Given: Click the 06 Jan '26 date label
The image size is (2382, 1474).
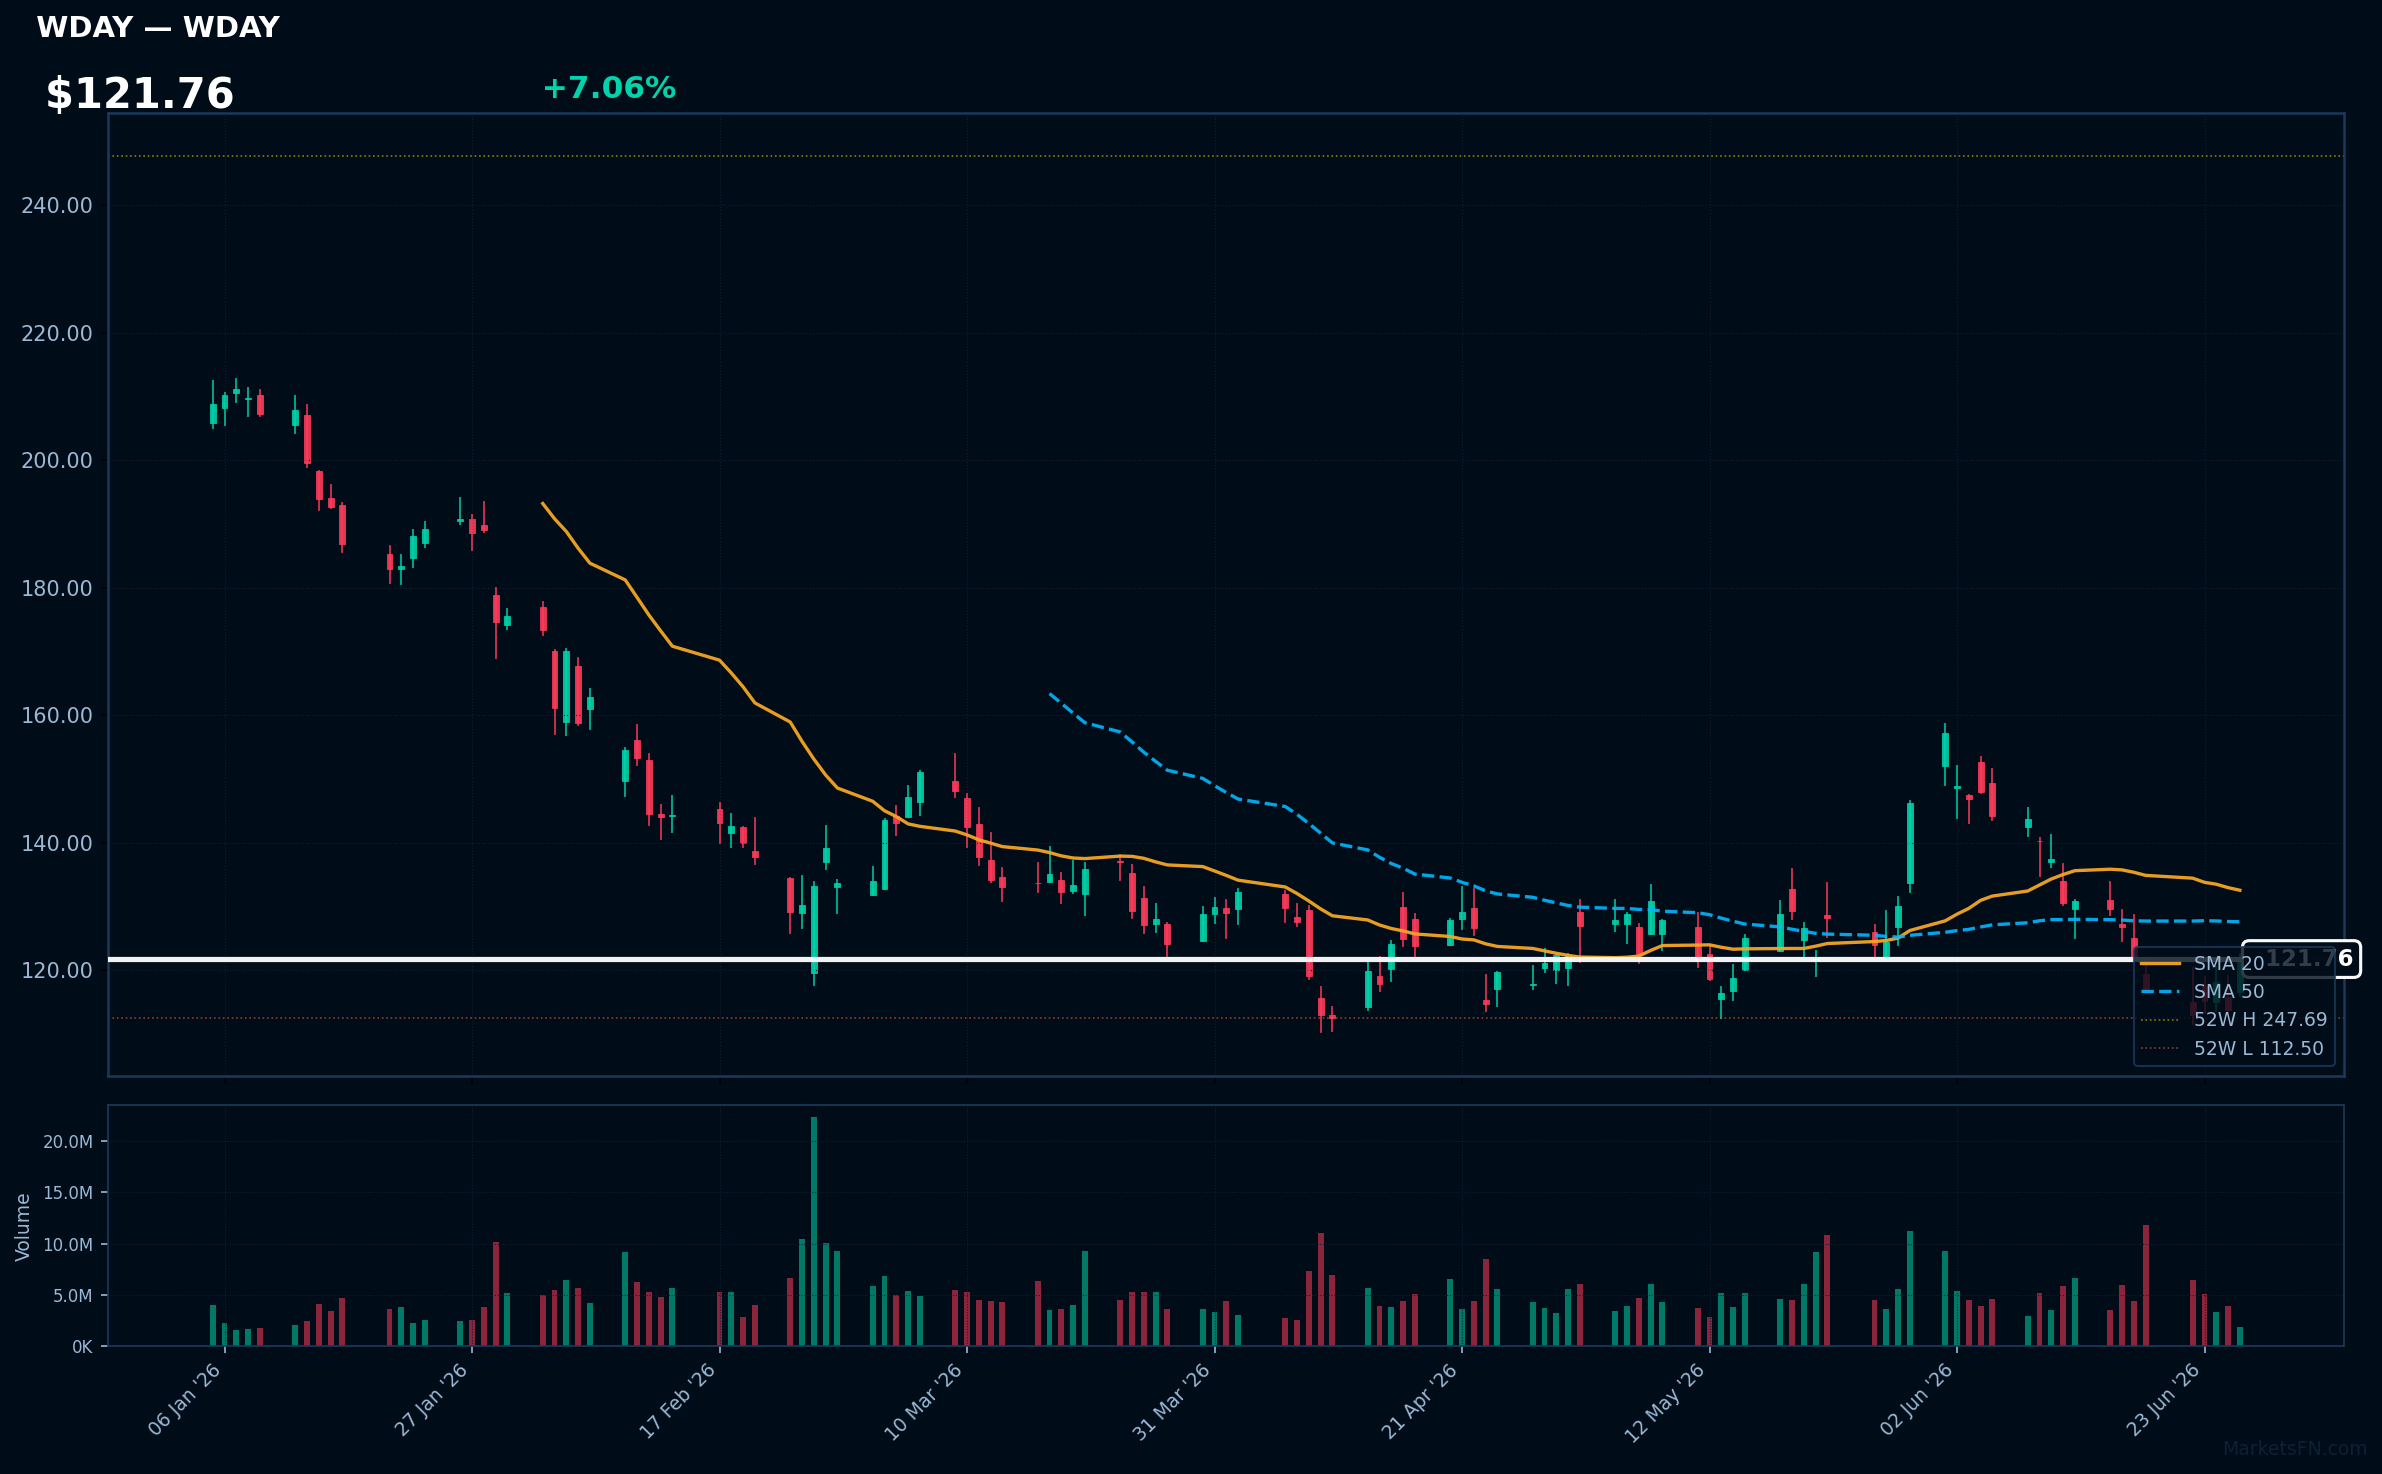Looking at the screenshot, I should (185, 1400).
